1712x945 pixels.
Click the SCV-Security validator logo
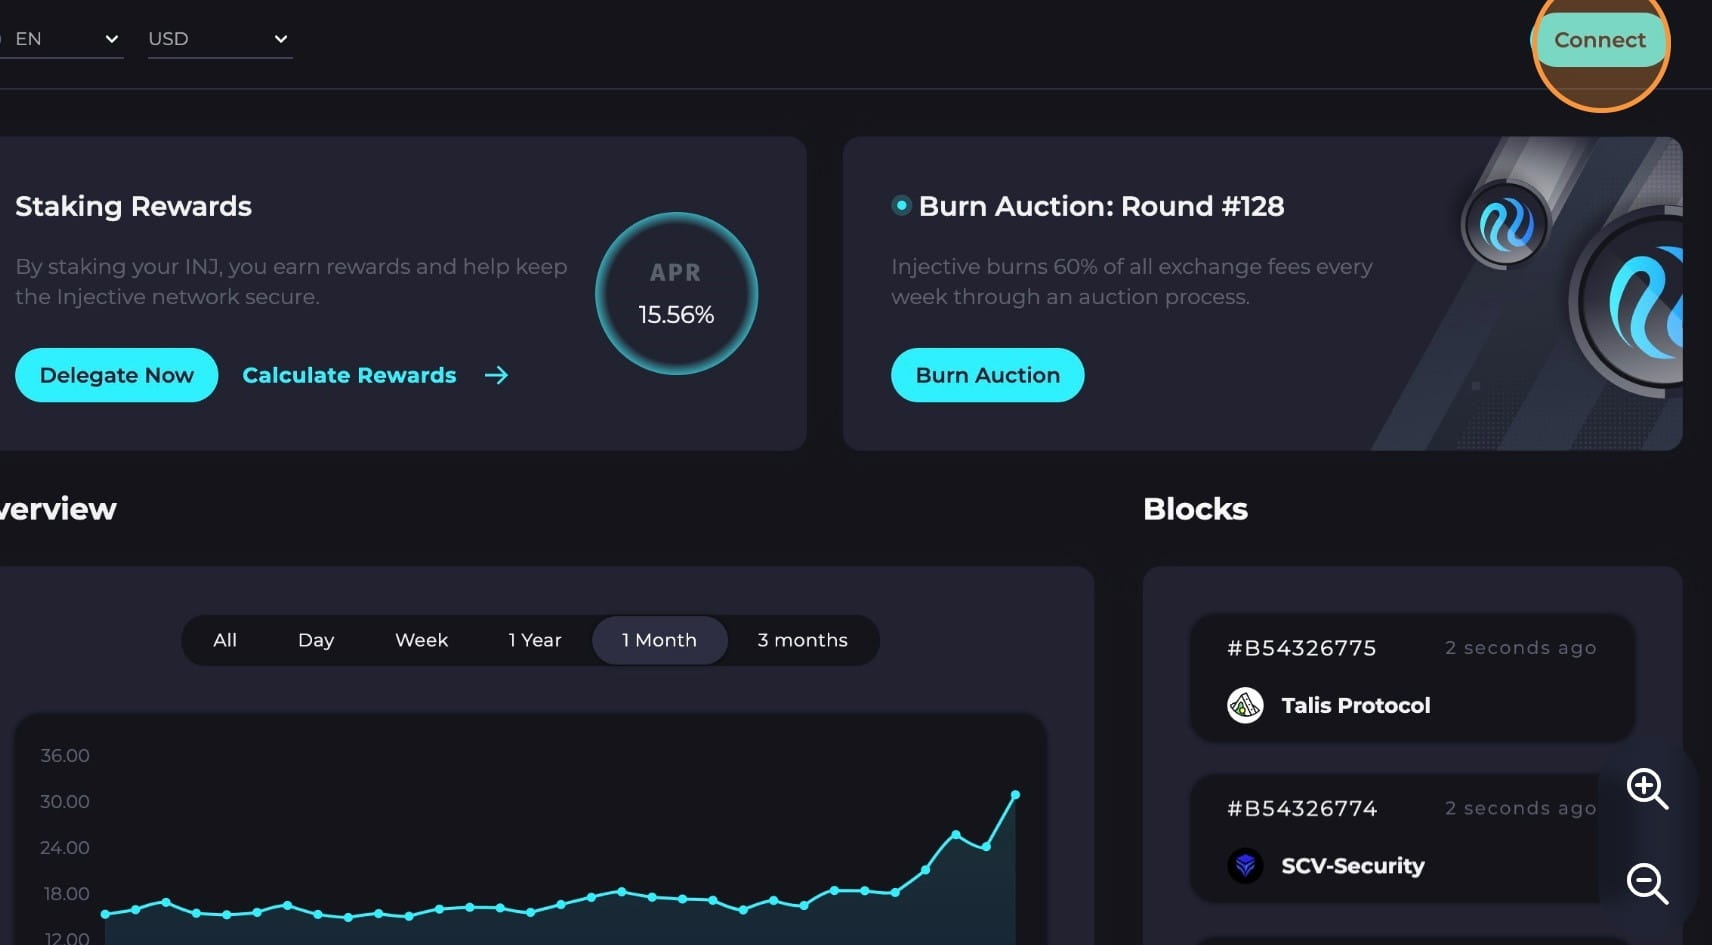pyautogui.click(x=1245, y=865)
